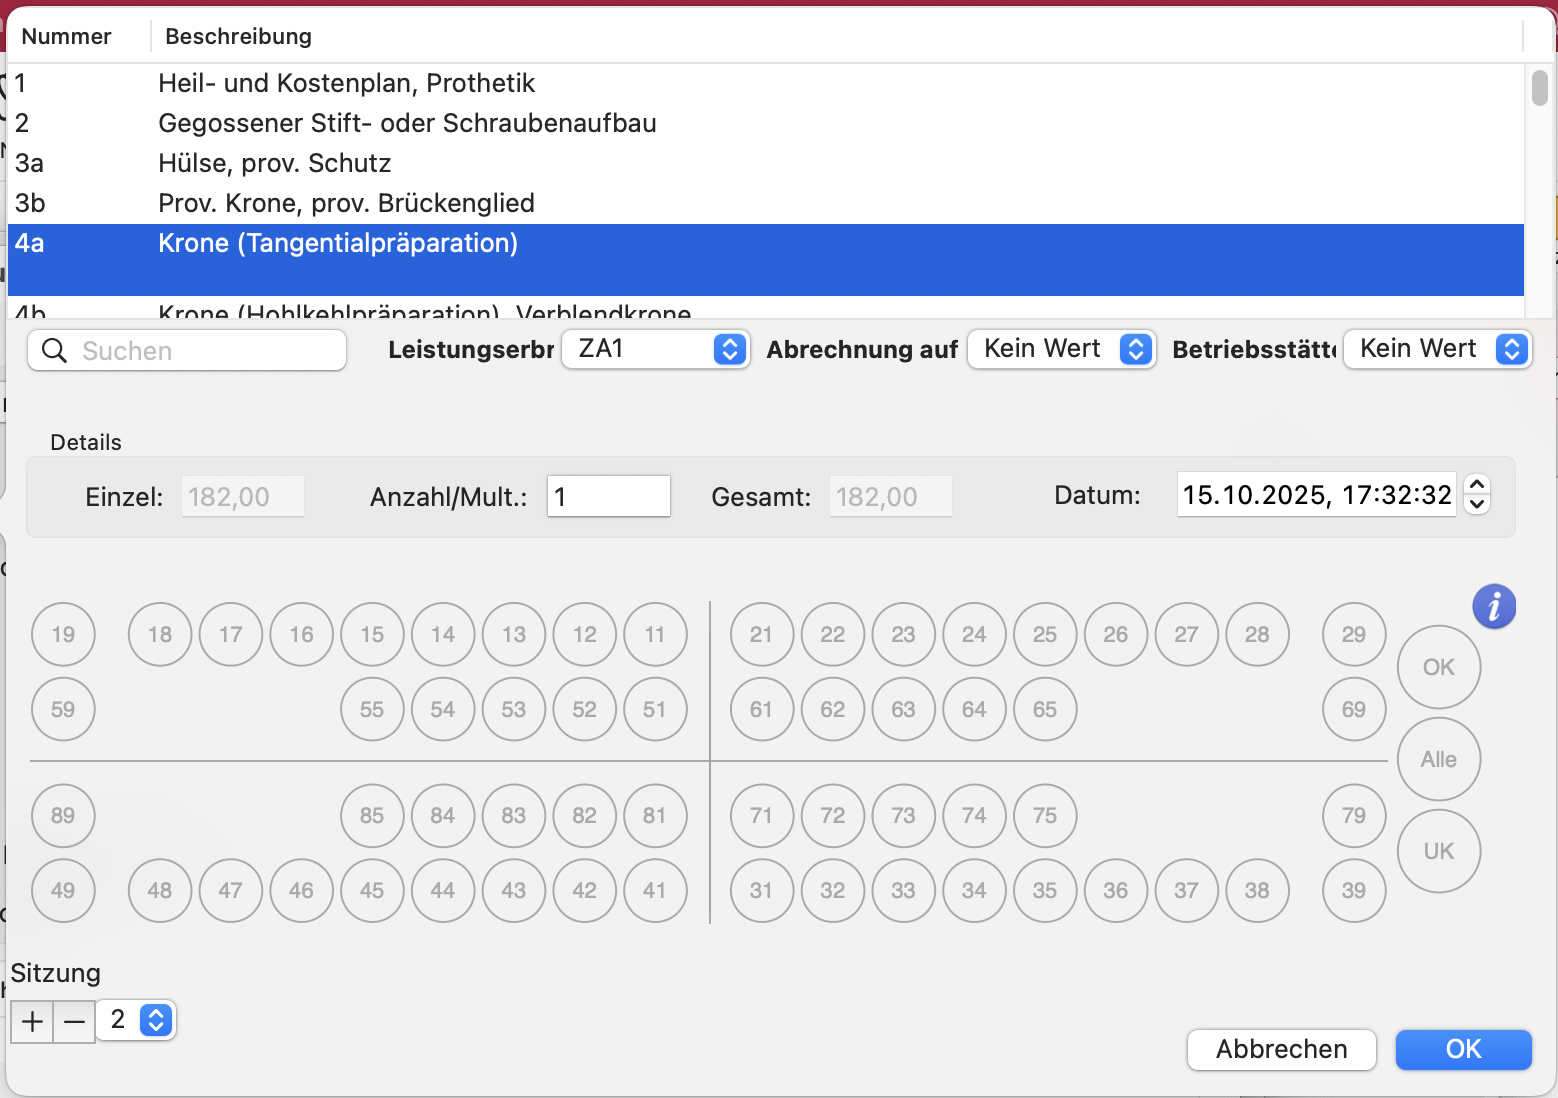The height and width of the screenshot is (1098, 1558).
Task: Open the Abrechnung auf dropdown
Action: click(x=1062, y=349)
